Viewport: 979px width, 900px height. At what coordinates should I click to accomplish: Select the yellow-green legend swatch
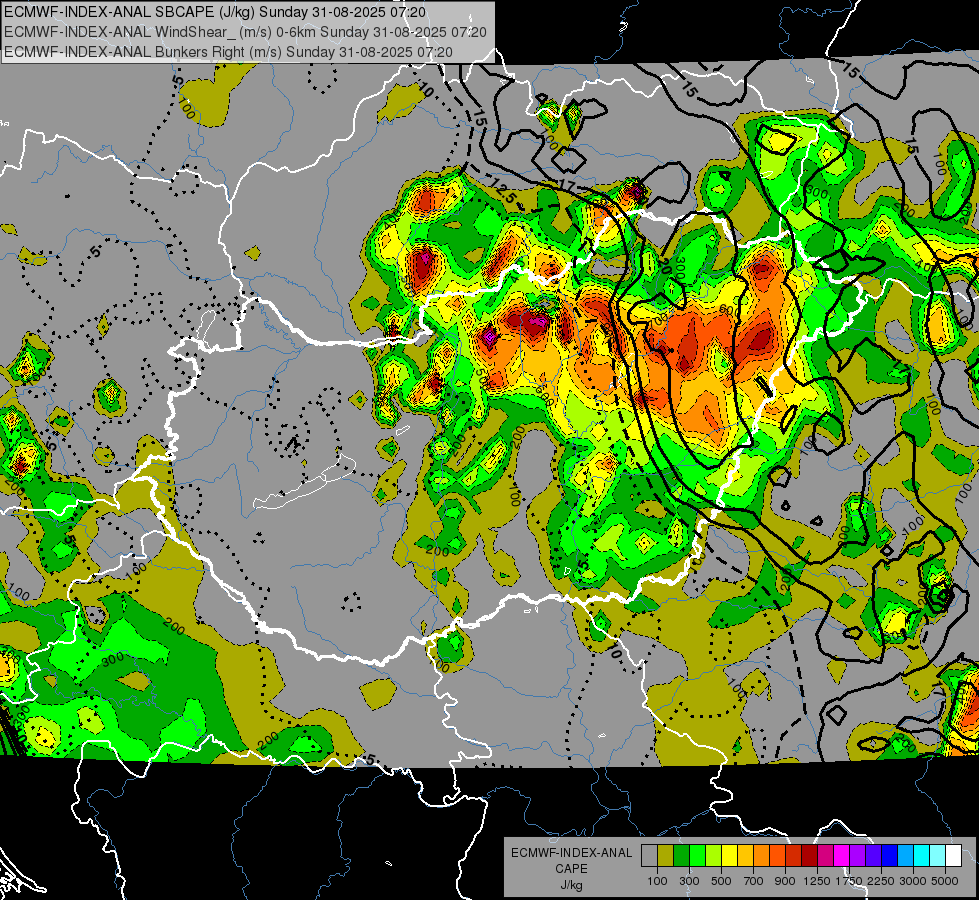713,855
